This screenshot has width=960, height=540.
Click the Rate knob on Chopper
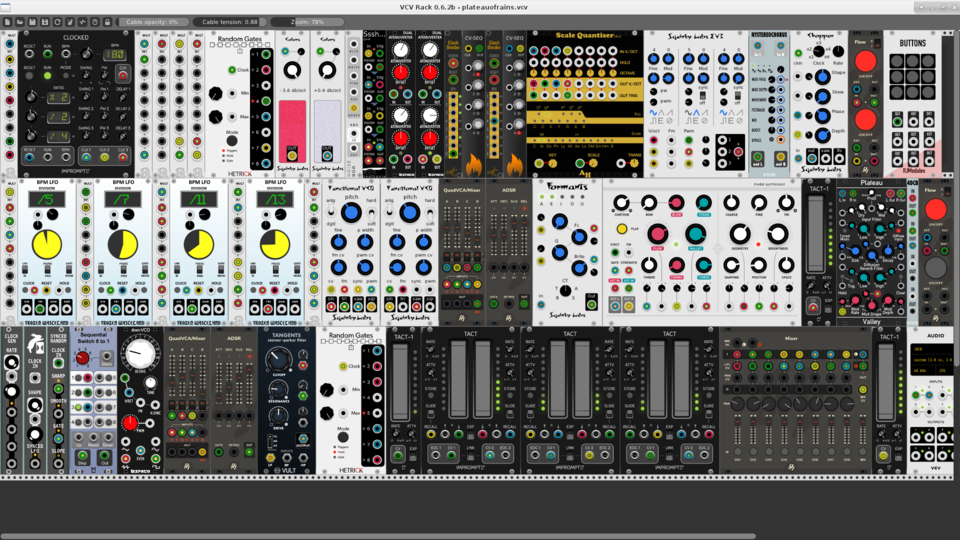tap(838, 52)
